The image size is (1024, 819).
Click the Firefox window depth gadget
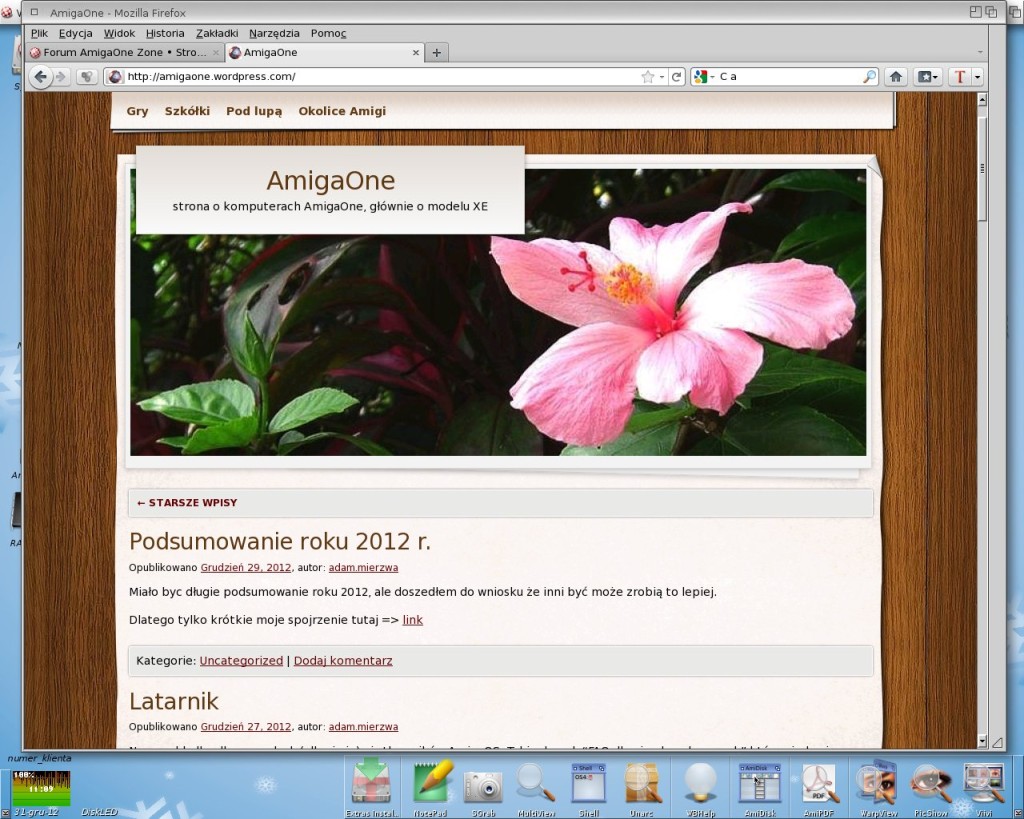point(991,12)
